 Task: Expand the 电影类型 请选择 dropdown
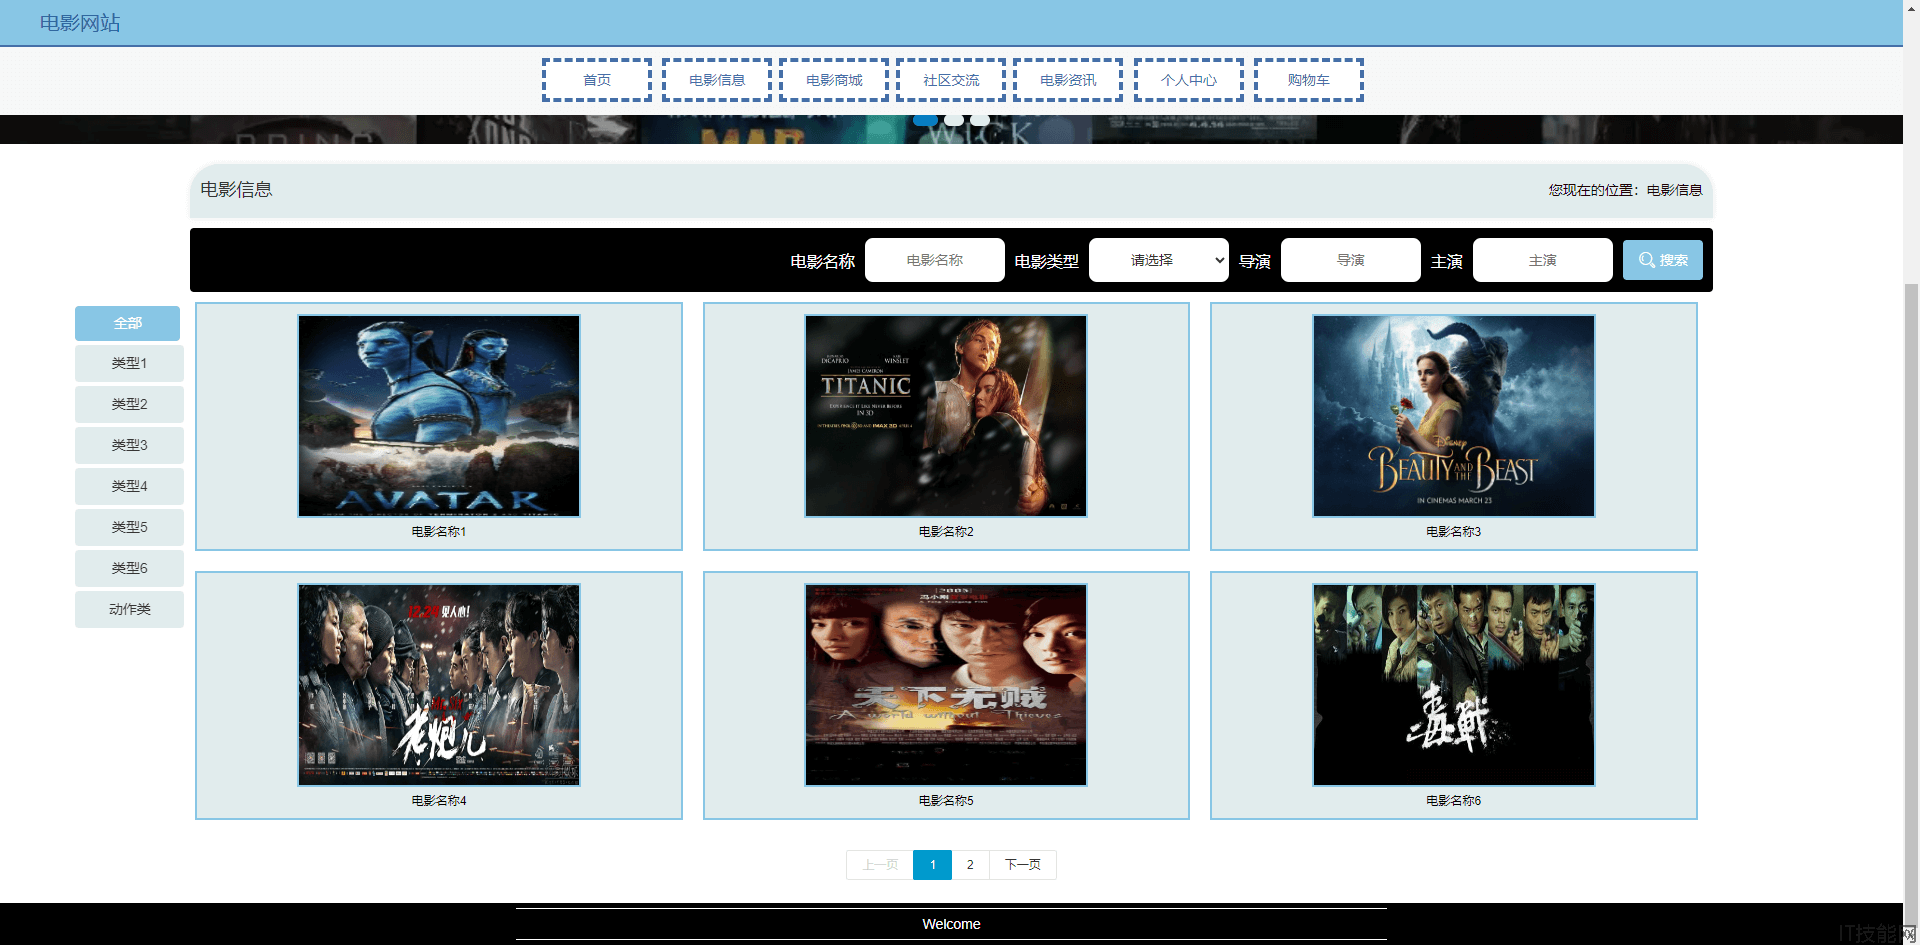coord(1159,260)
